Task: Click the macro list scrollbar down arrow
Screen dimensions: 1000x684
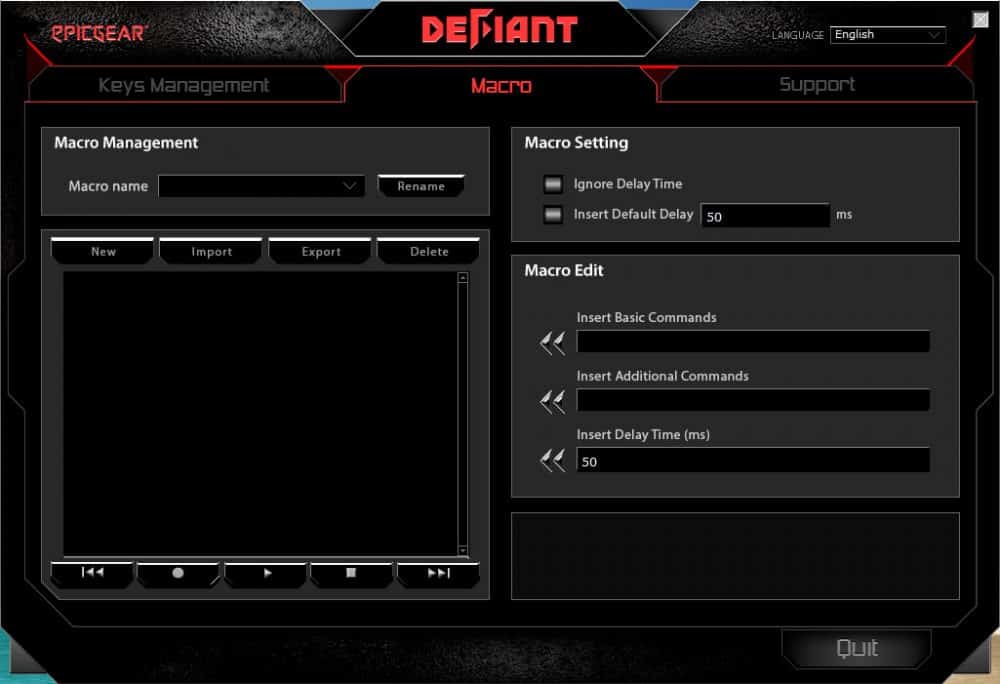Action: [x=463, y=549]
